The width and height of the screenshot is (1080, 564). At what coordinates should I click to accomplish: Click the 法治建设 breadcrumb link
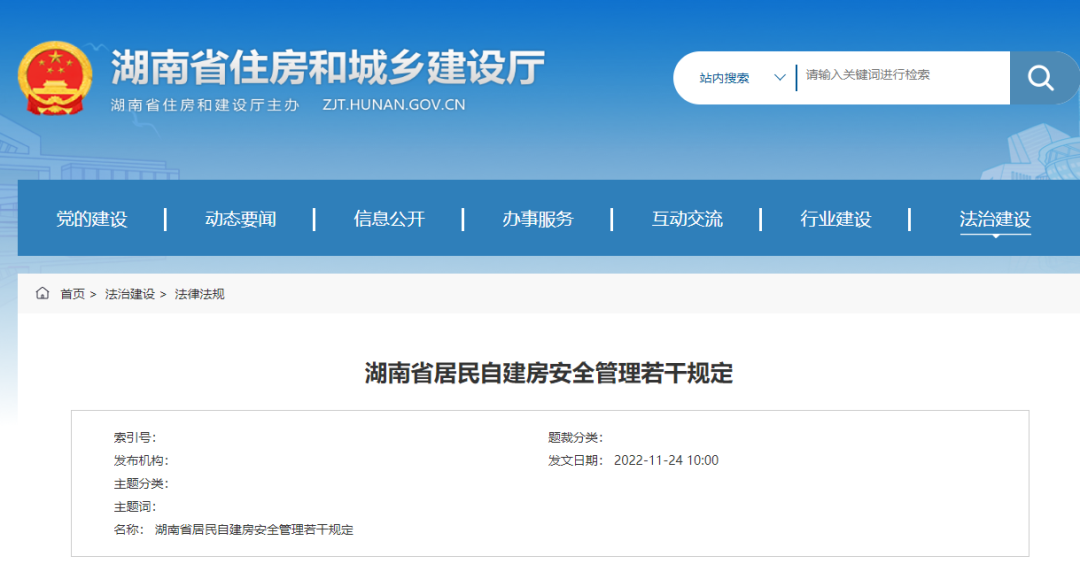point(129,294)
